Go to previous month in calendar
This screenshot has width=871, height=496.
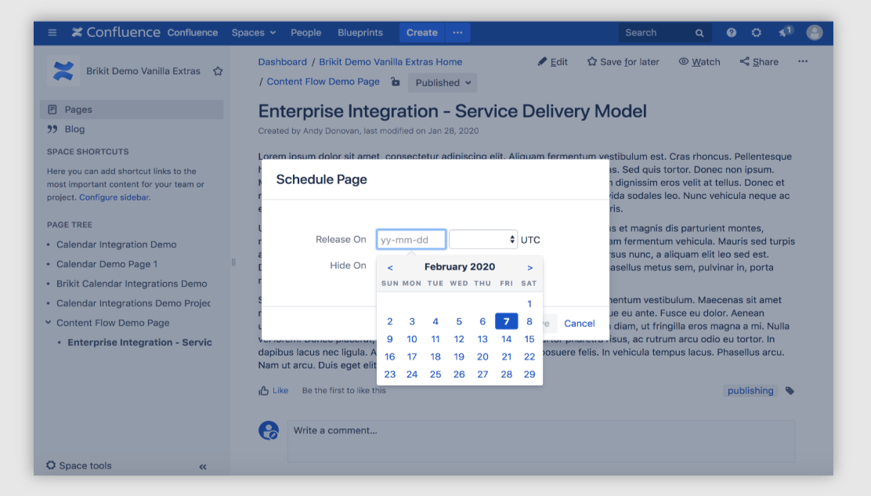pyautogui.click(x=390, y=268)
